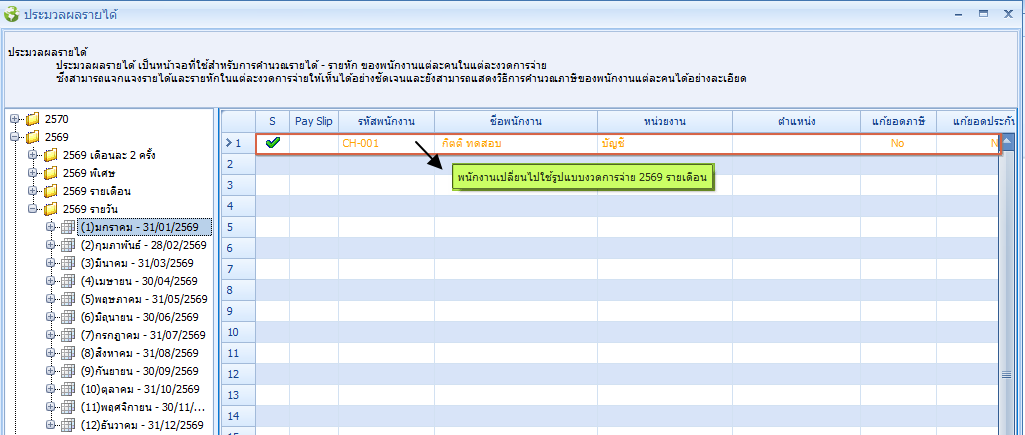Click the grid scrollbar up arrow
Screen dimensions: 1025x435
coord(1008,142)
